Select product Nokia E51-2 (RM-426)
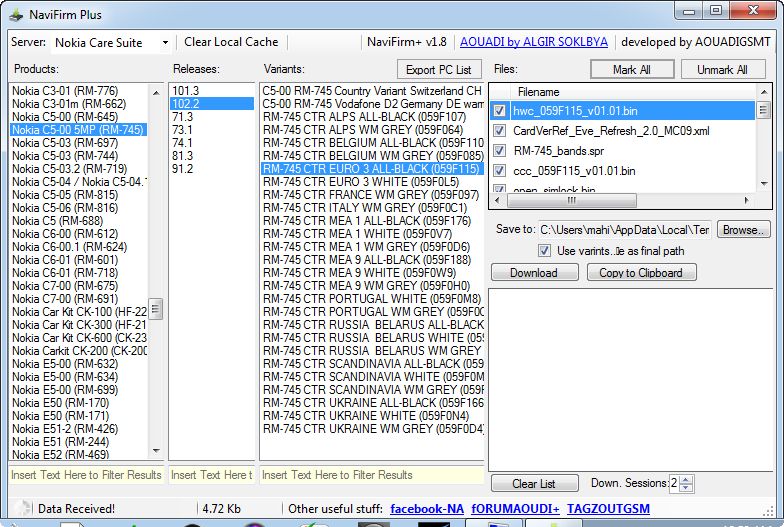Screen dimensions: 784x527 pos(78,428)
